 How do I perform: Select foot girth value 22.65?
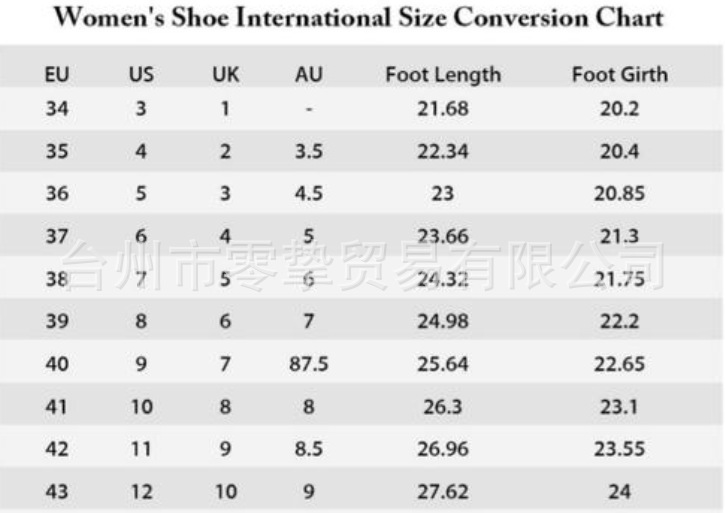point(619,364)
